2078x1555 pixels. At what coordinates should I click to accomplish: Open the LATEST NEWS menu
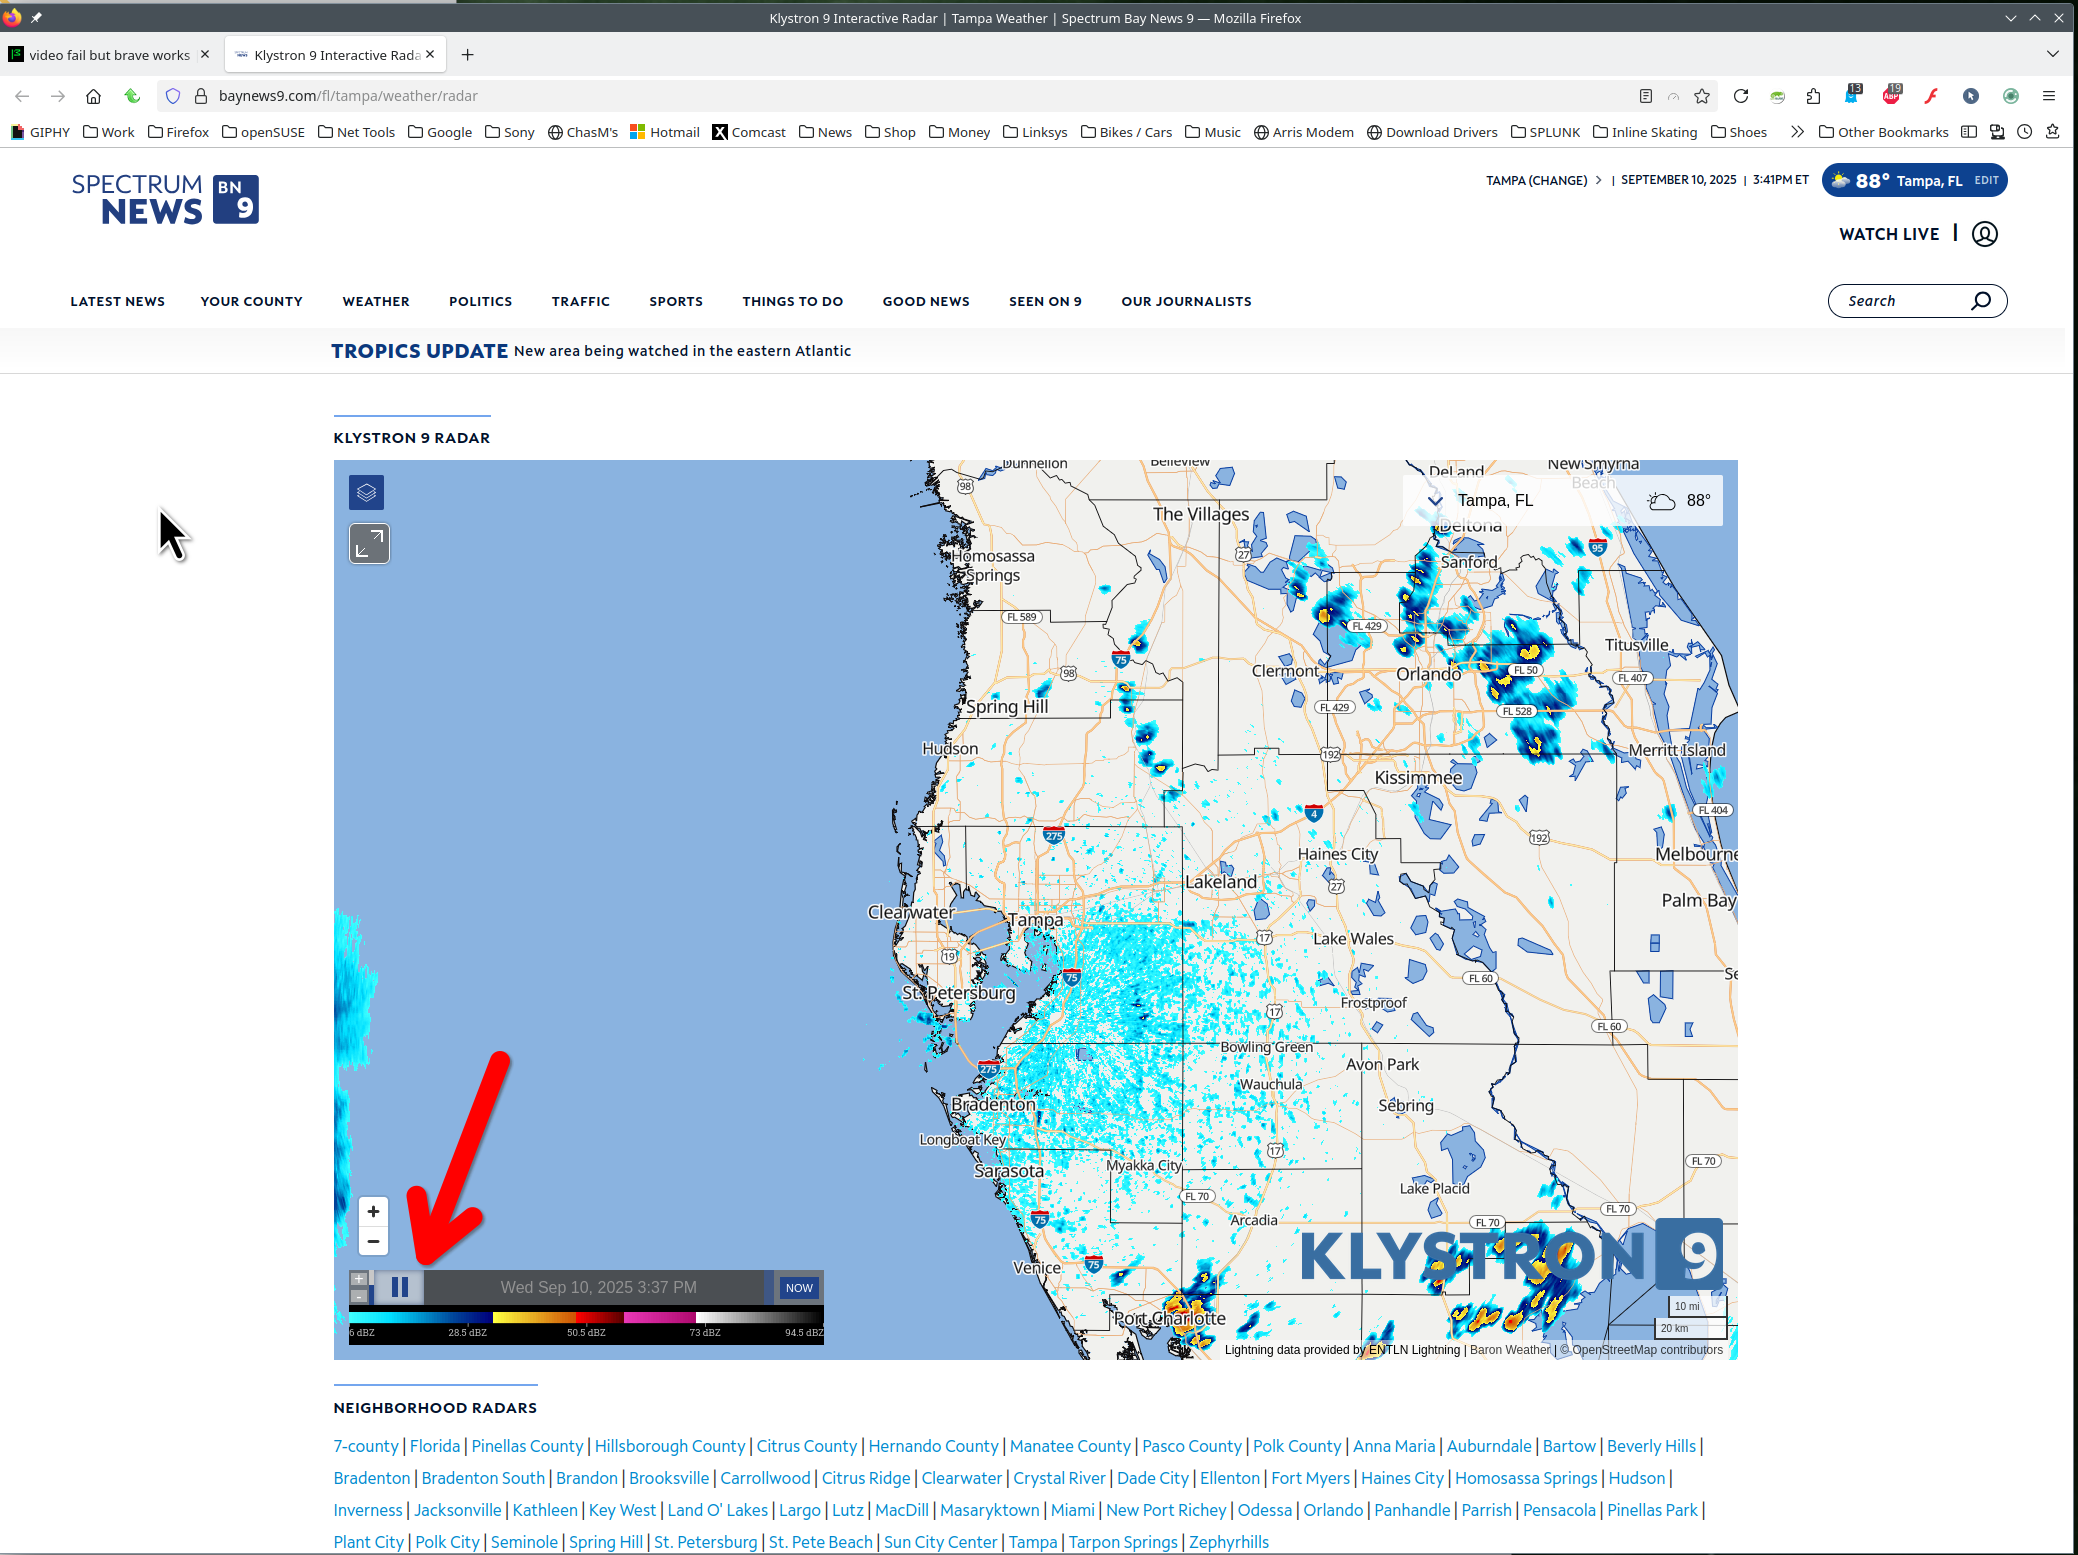118,301
